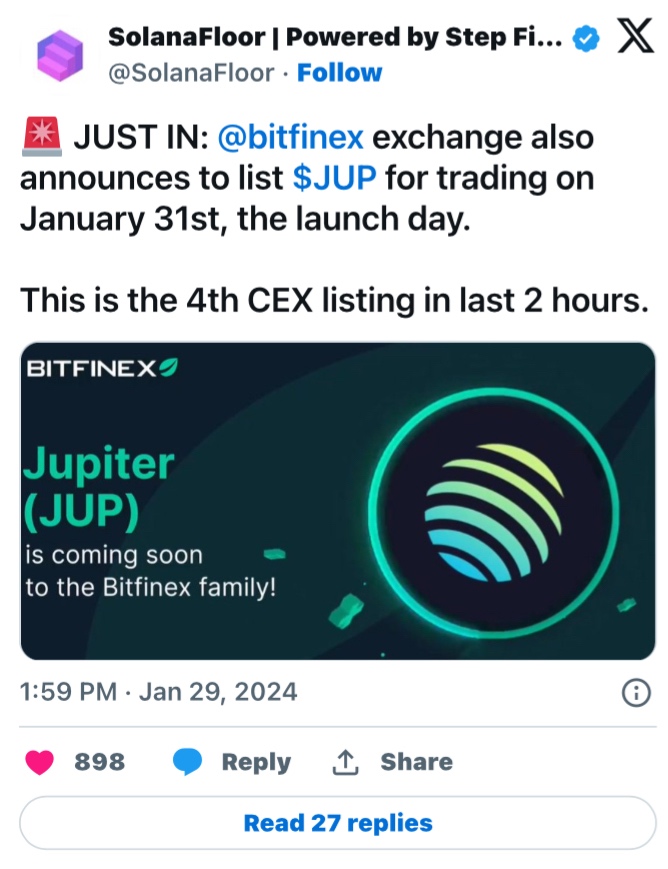The width and height of the screenshot is (668, 869).
Task: Open the @SolanaFloor handle
Action: click(x=191, y=73)
